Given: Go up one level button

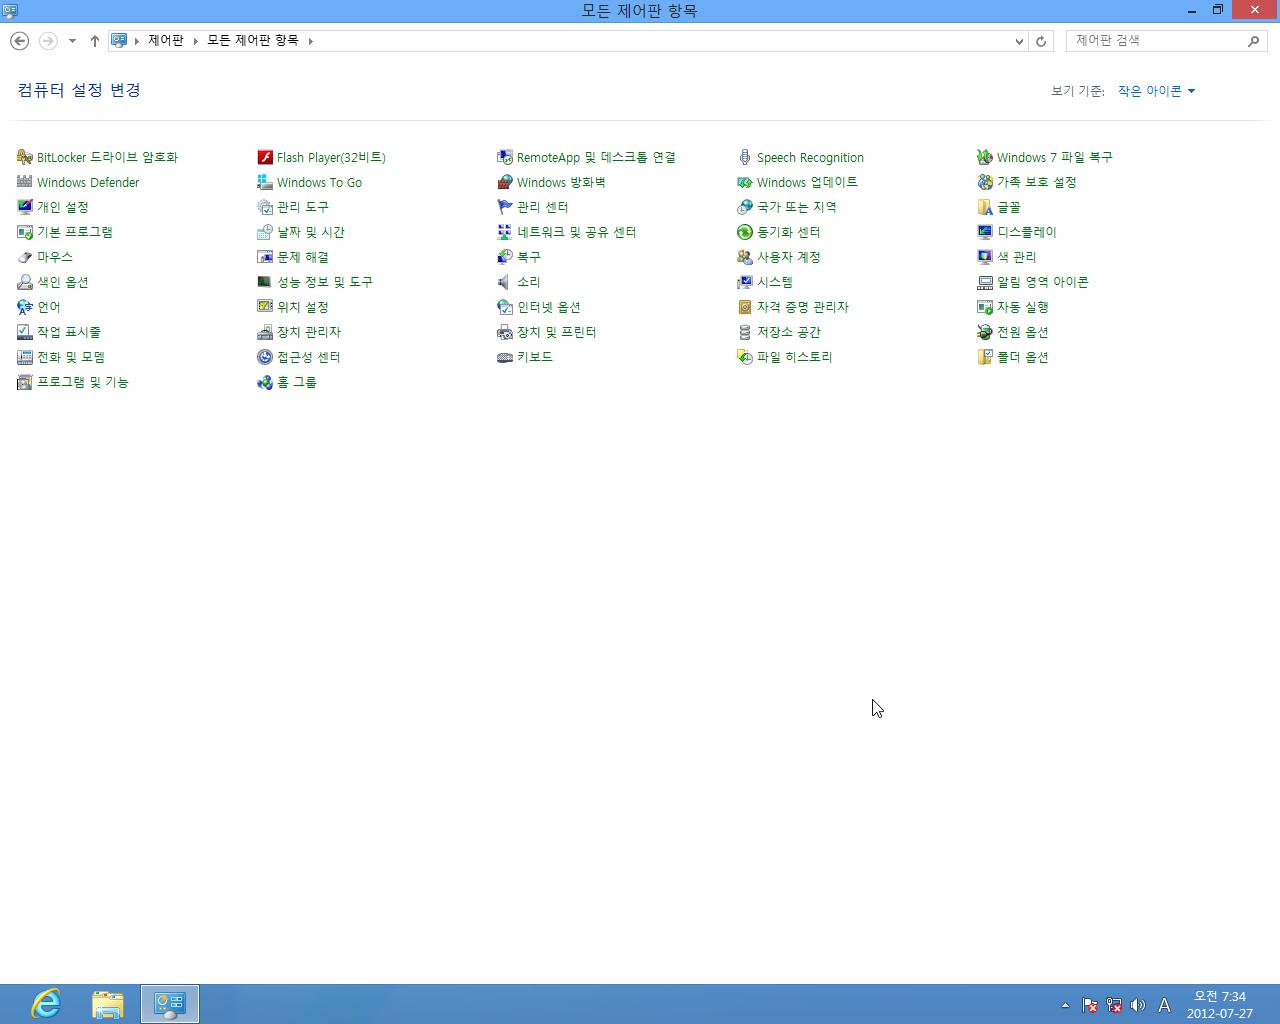Looking at the screenshot, I should (95, 41).
